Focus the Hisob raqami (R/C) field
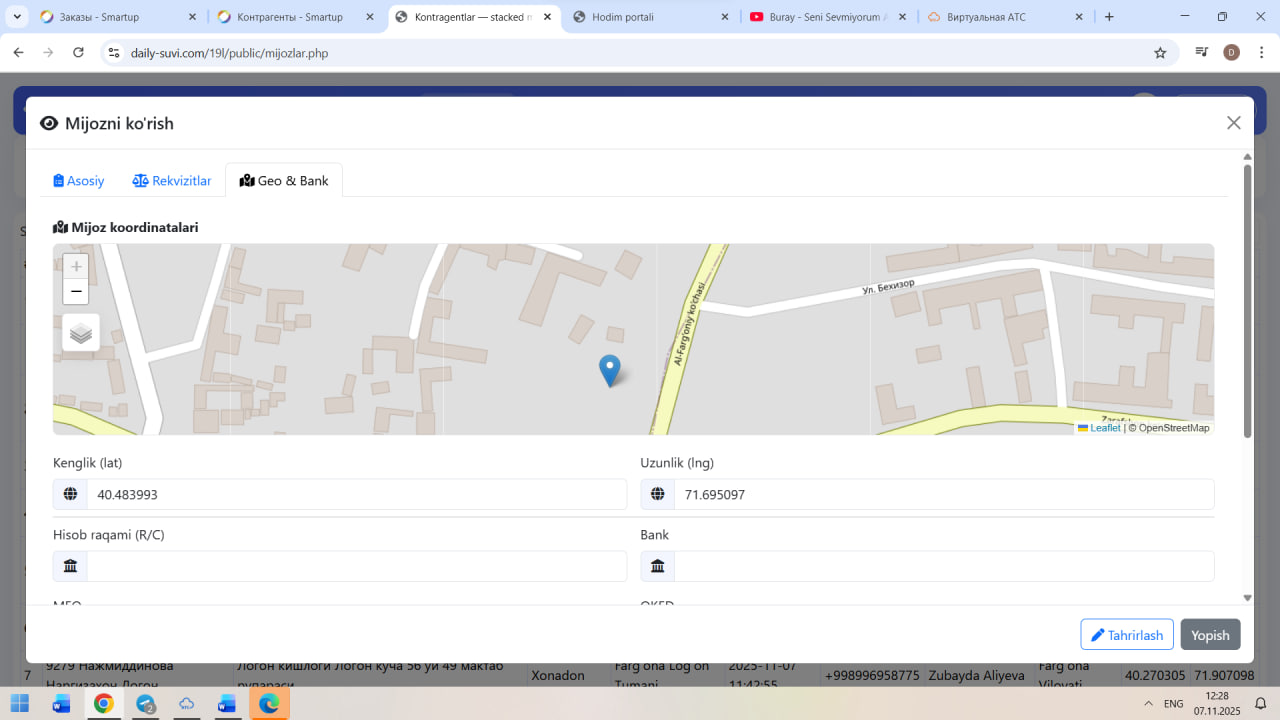The image size is (1280, 720). pos(355,566)
